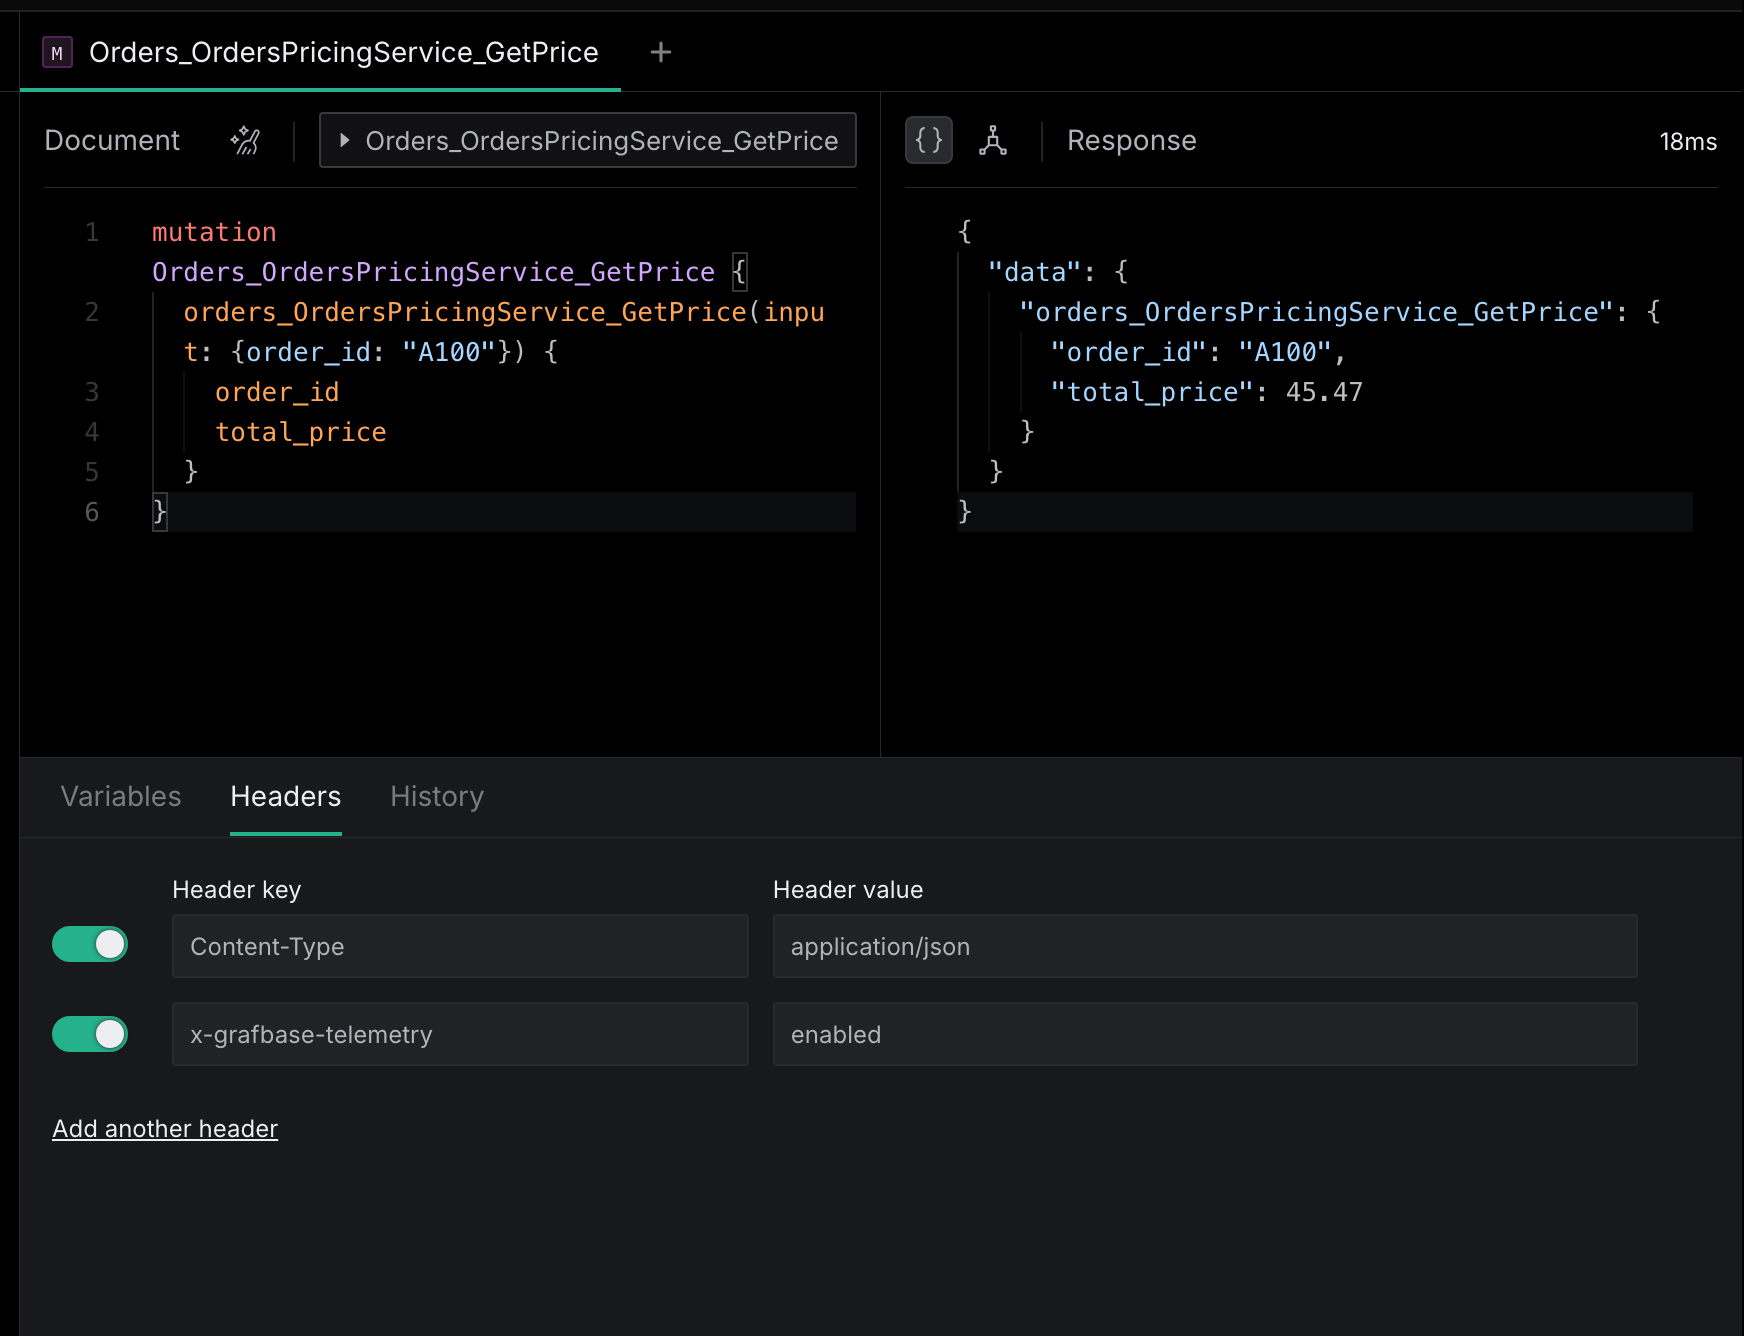Prettify the mutation document

(x=244, y=141)
